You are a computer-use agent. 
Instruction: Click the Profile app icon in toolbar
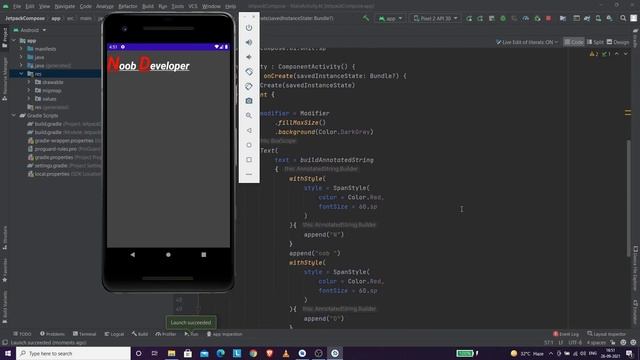tap(526, 18)
